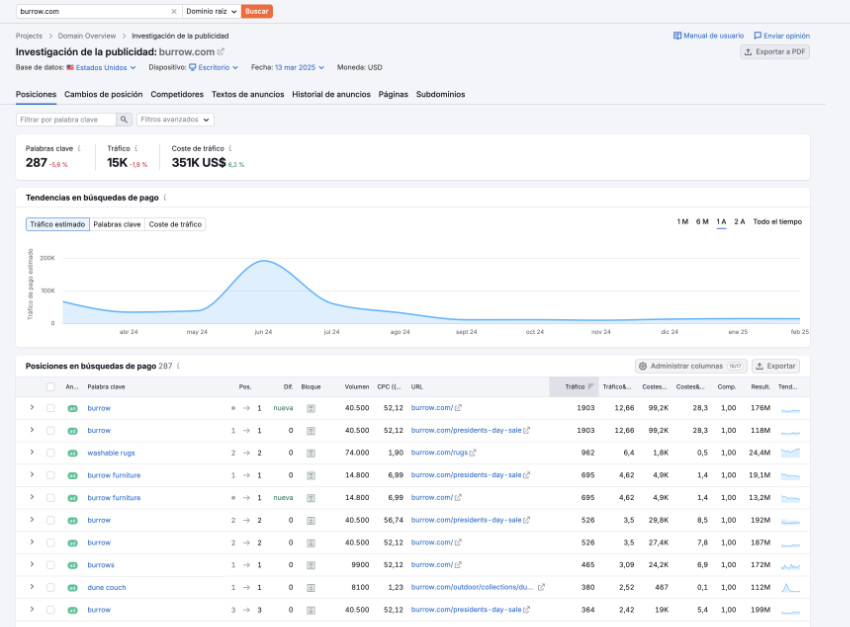
Task: Open the dune couch trend sparkline
Action: click(x=790, y=587)
